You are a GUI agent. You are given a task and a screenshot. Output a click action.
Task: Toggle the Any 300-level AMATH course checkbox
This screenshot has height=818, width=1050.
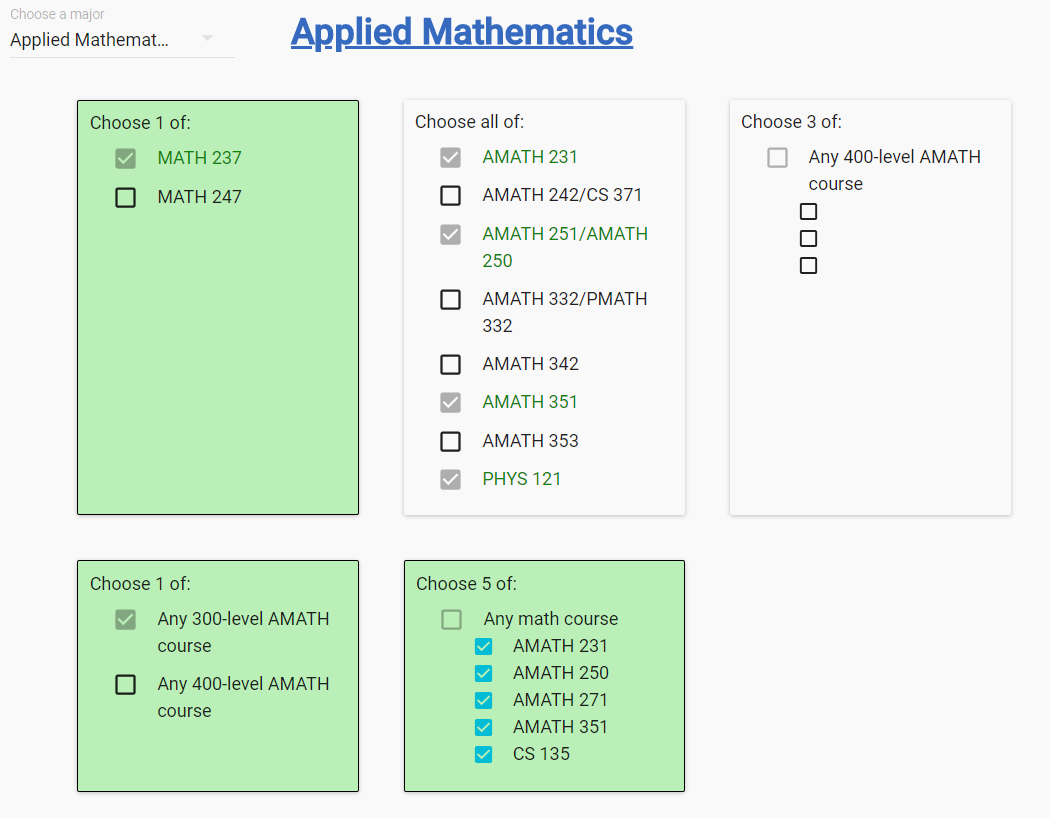[x=125, y=620]
